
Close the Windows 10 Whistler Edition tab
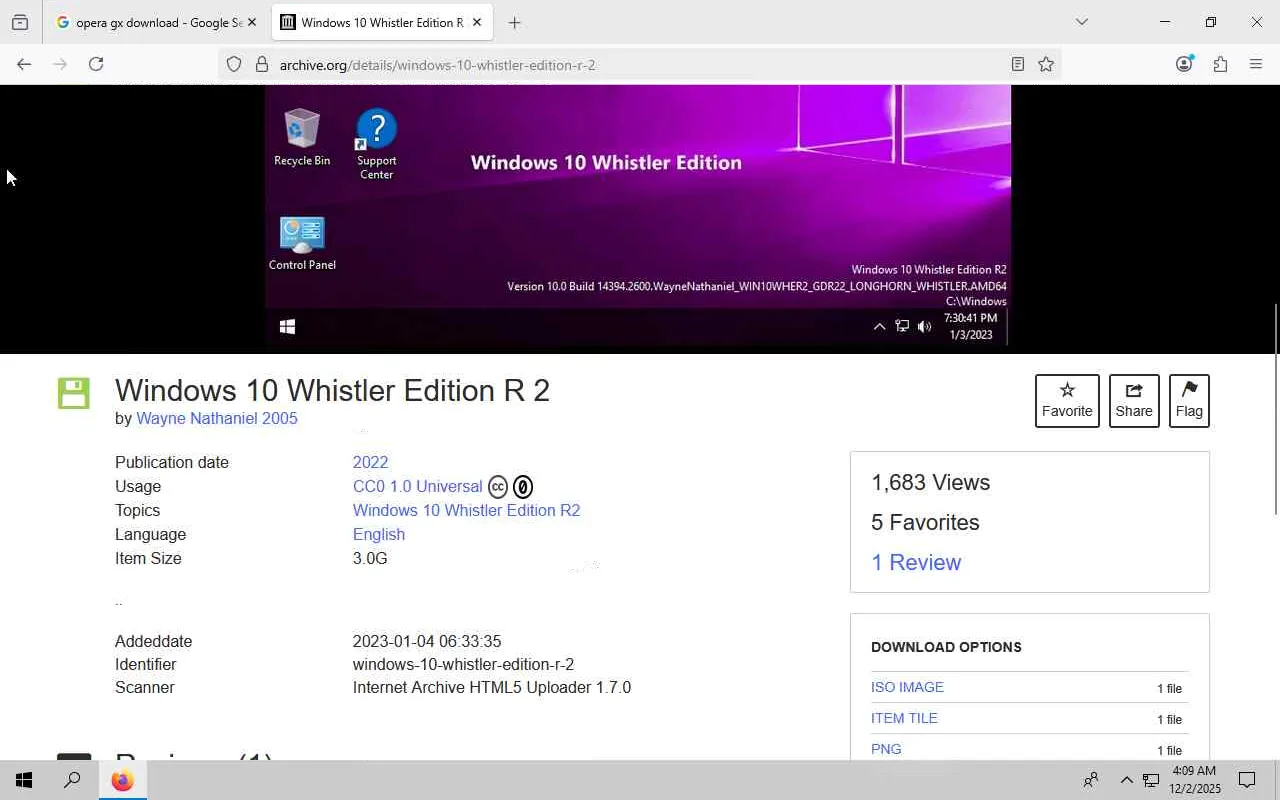coord(477,22)
